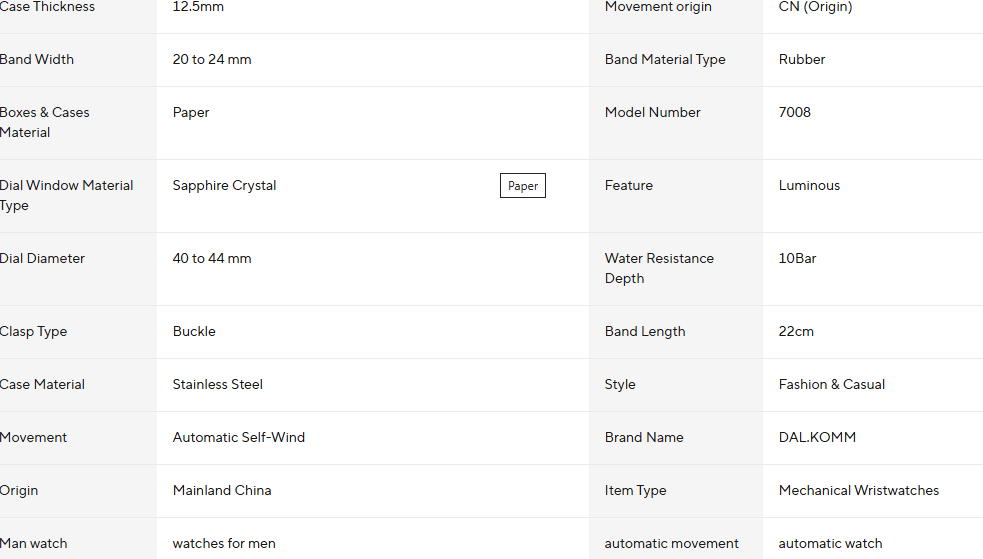Click the Dial Window Material Type label

pyautogui.click(x=67, y=195)
